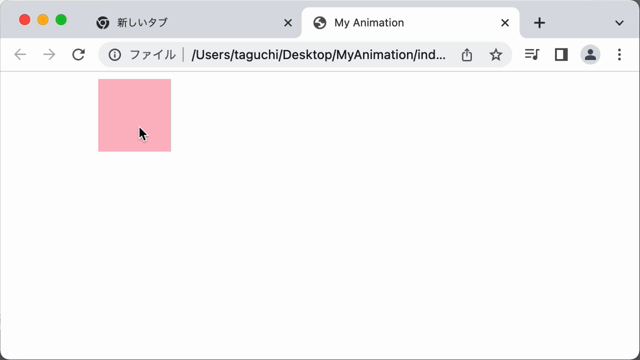Bookmark this page with the star icon
The height and width of the screenshot is (360, 640).
(x=496, y=54)
